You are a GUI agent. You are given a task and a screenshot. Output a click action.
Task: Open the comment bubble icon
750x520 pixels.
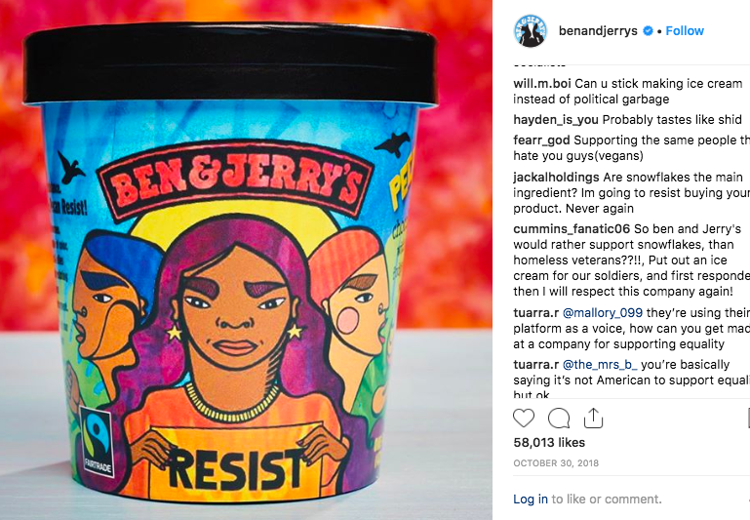(558, 418)
